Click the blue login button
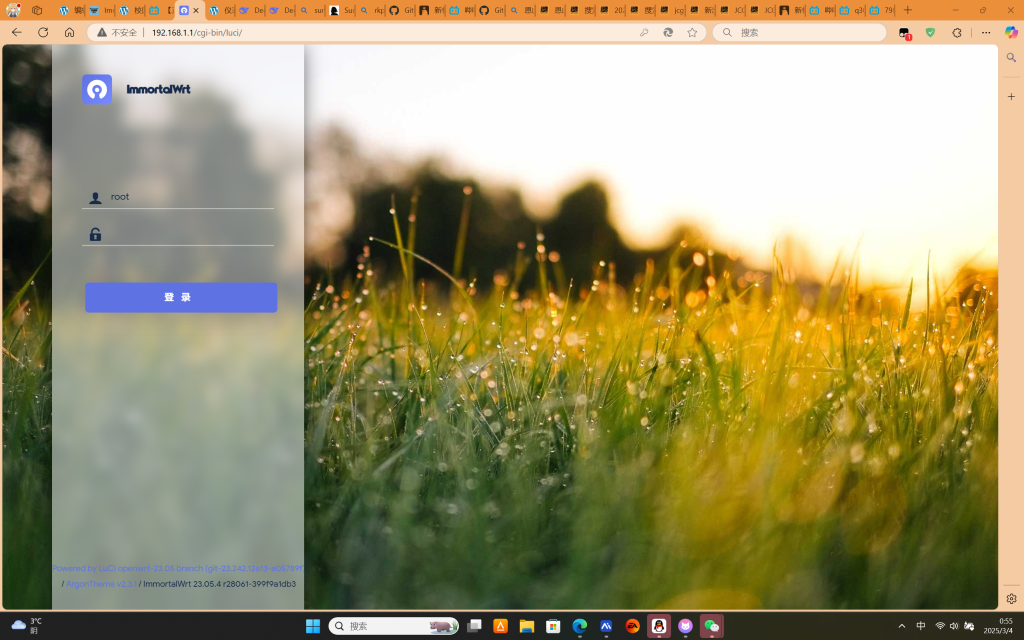The width and height of the screenshot is (1024, 640). 181,297
